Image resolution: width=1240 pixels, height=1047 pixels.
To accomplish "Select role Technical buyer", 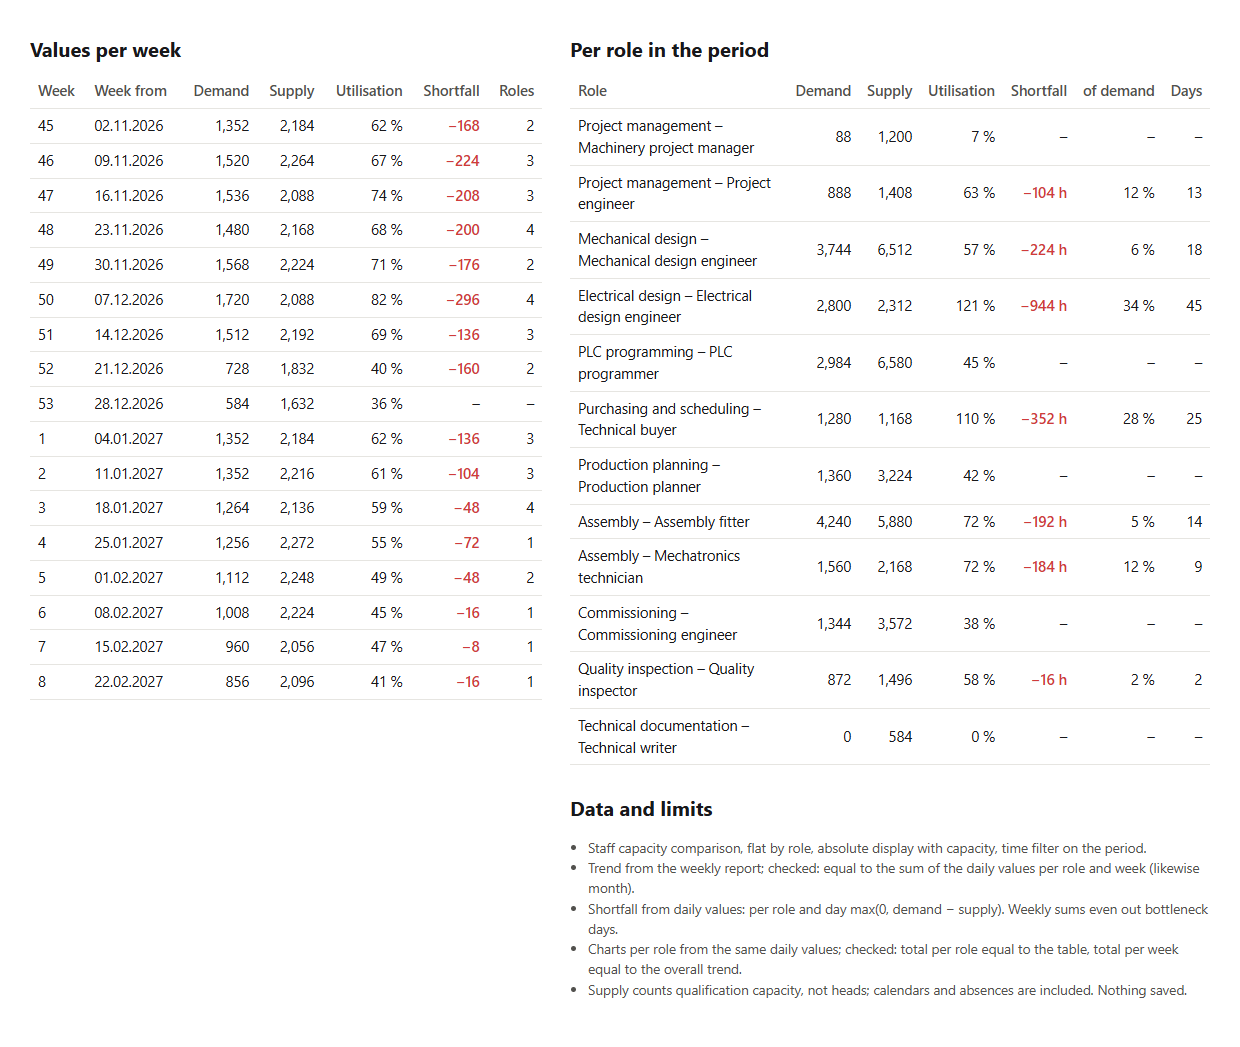I will (x=669, y=419).
